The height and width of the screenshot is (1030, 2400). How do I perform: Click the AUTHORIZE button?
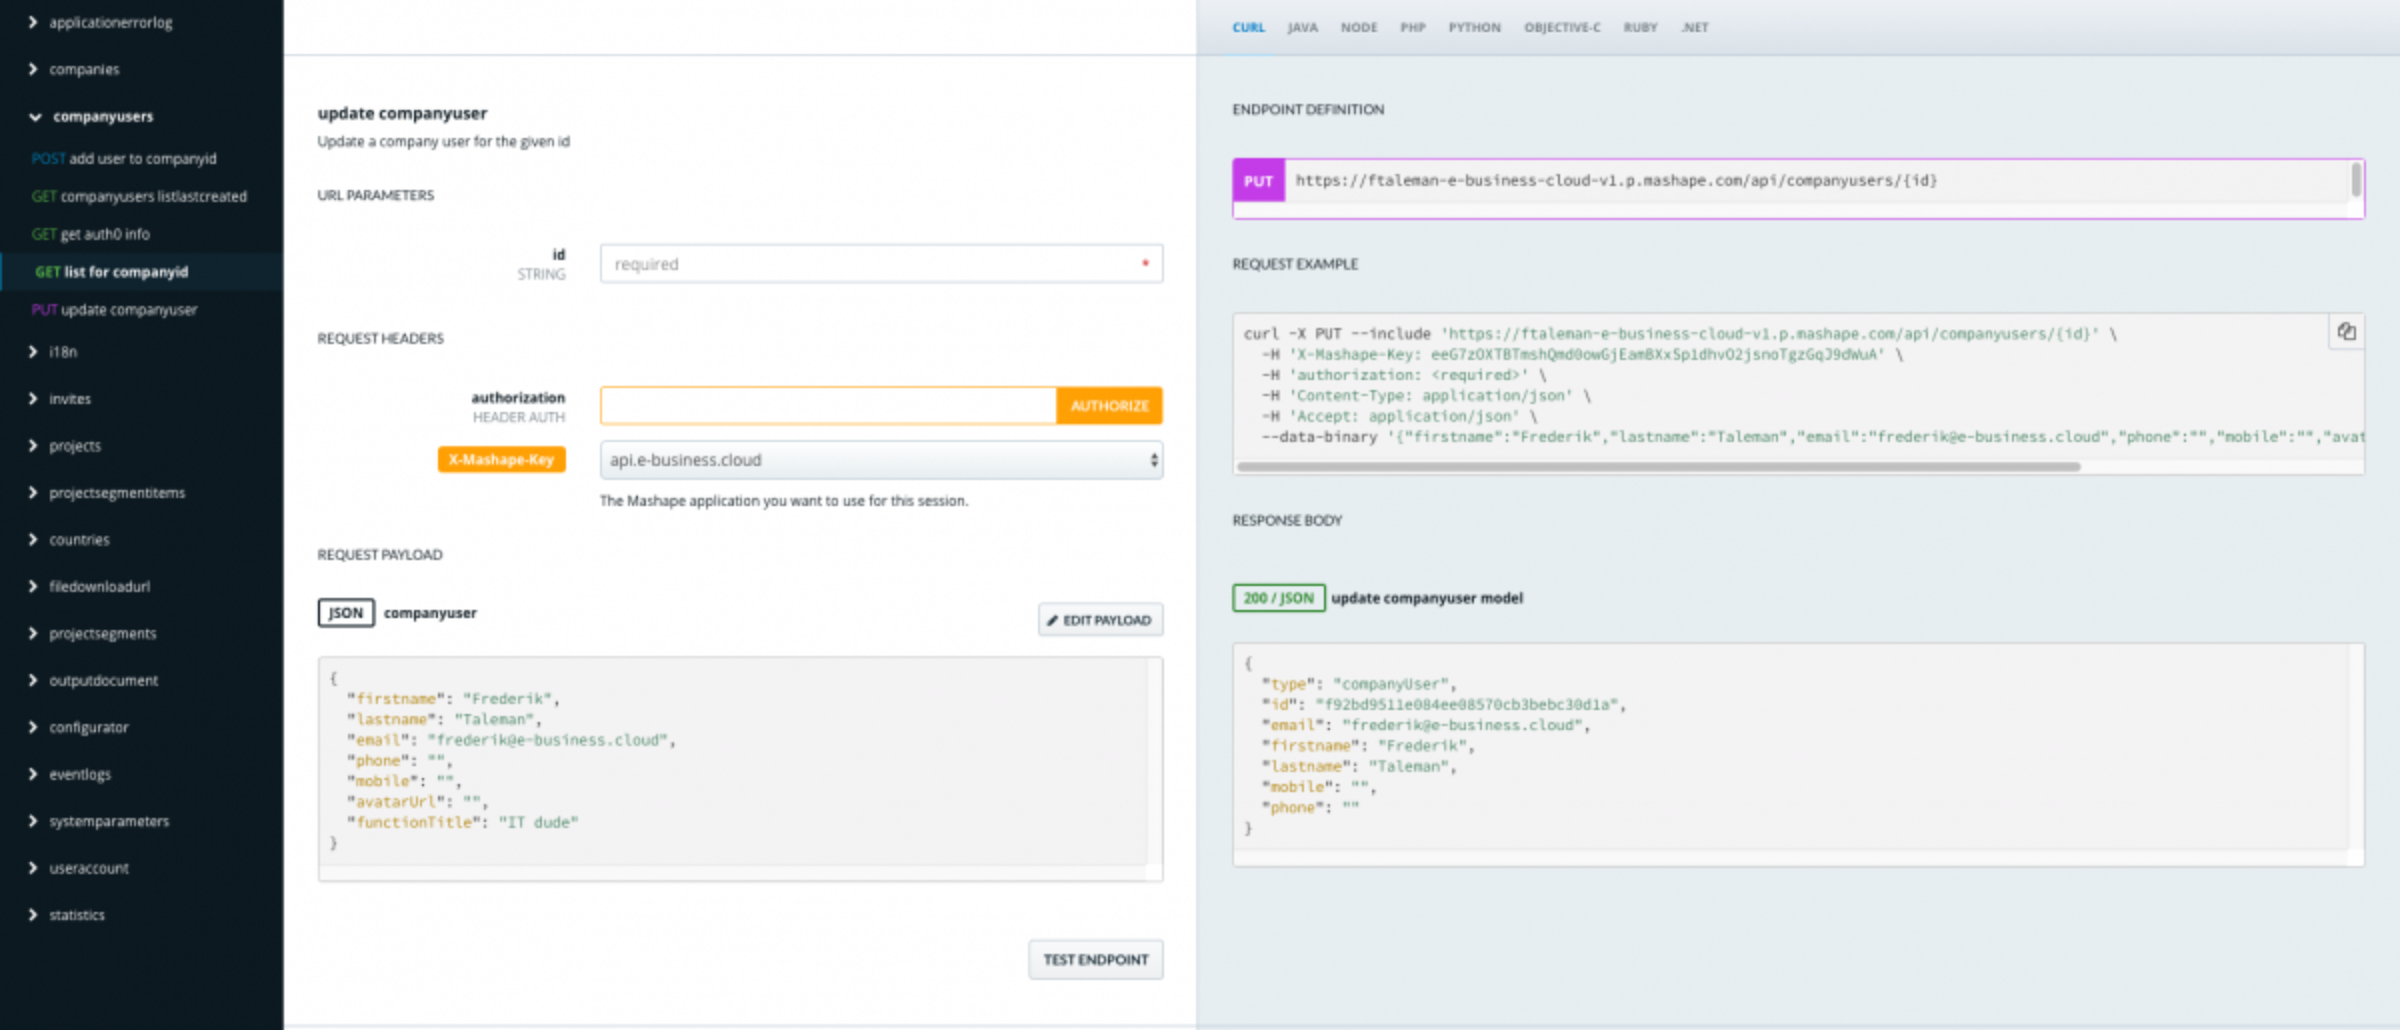click(1109, 406)
